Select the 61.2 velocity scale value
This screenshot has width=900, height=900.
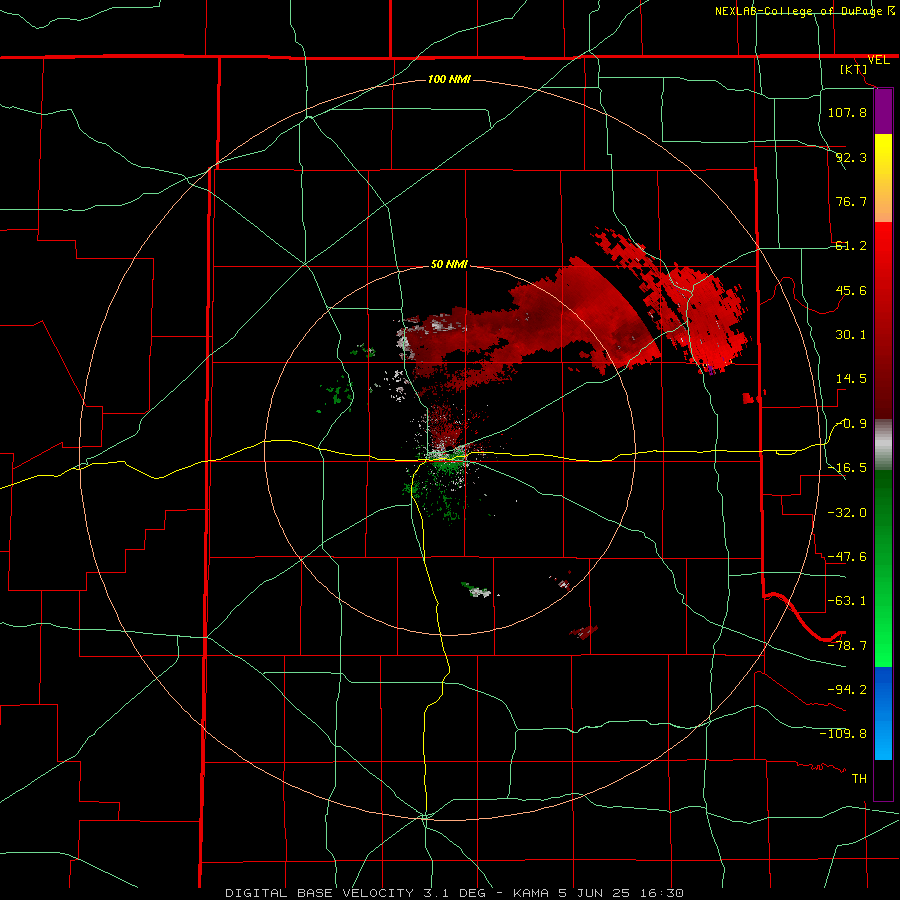[851, 246]
